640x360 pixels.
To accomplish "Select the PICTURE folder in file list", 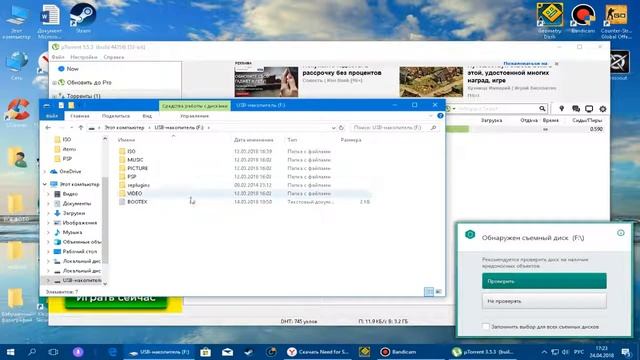I will [x=137, y=168].
